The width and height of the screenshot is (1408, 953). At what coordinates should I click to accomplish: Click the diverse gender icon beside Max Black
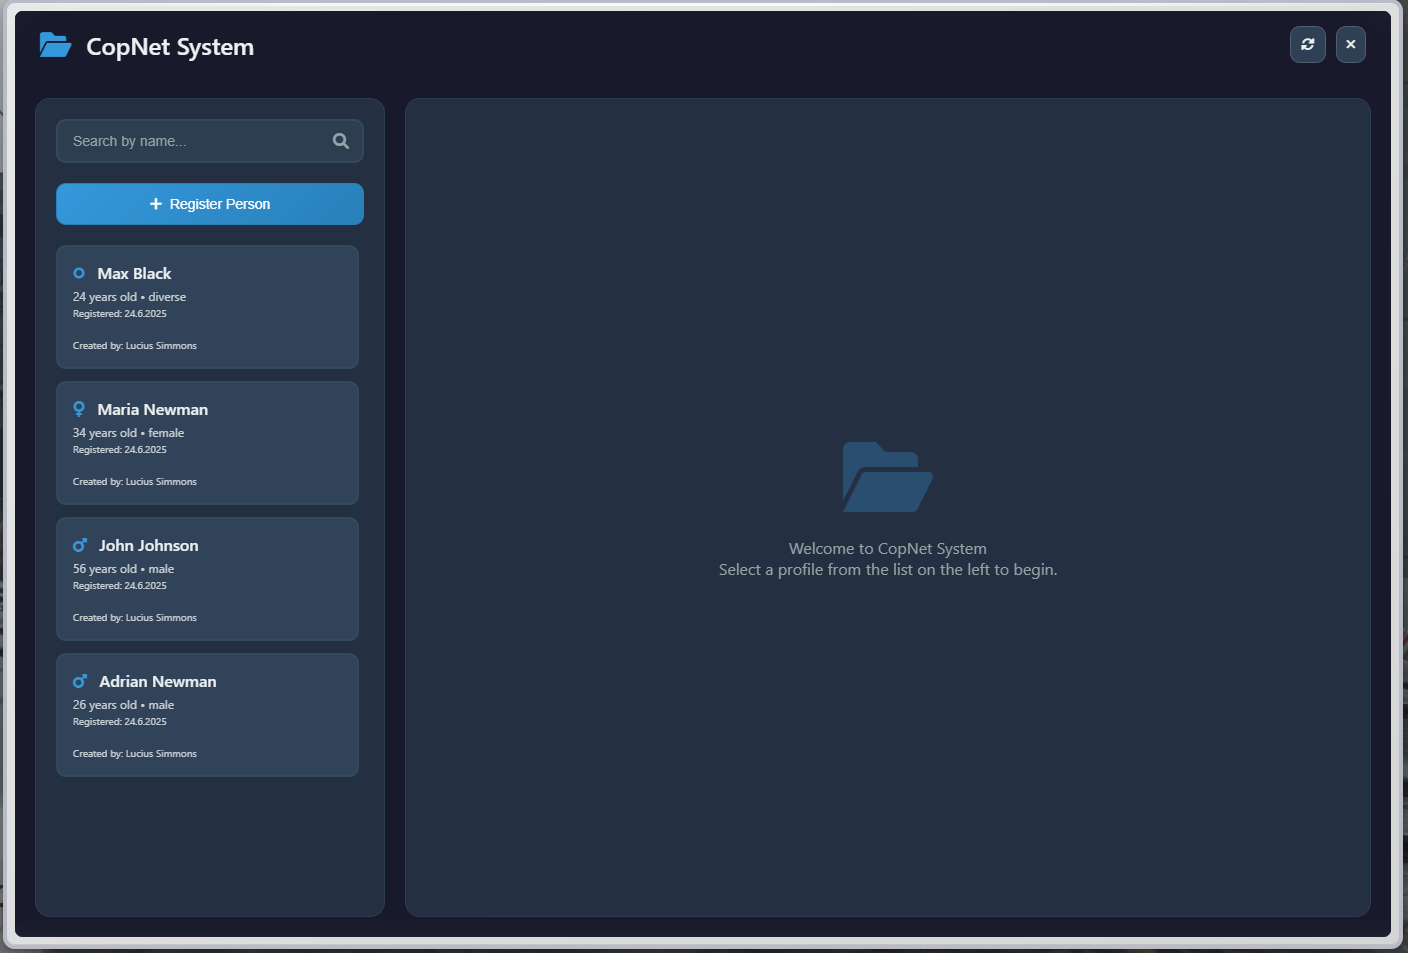click(x=79, y=273)
